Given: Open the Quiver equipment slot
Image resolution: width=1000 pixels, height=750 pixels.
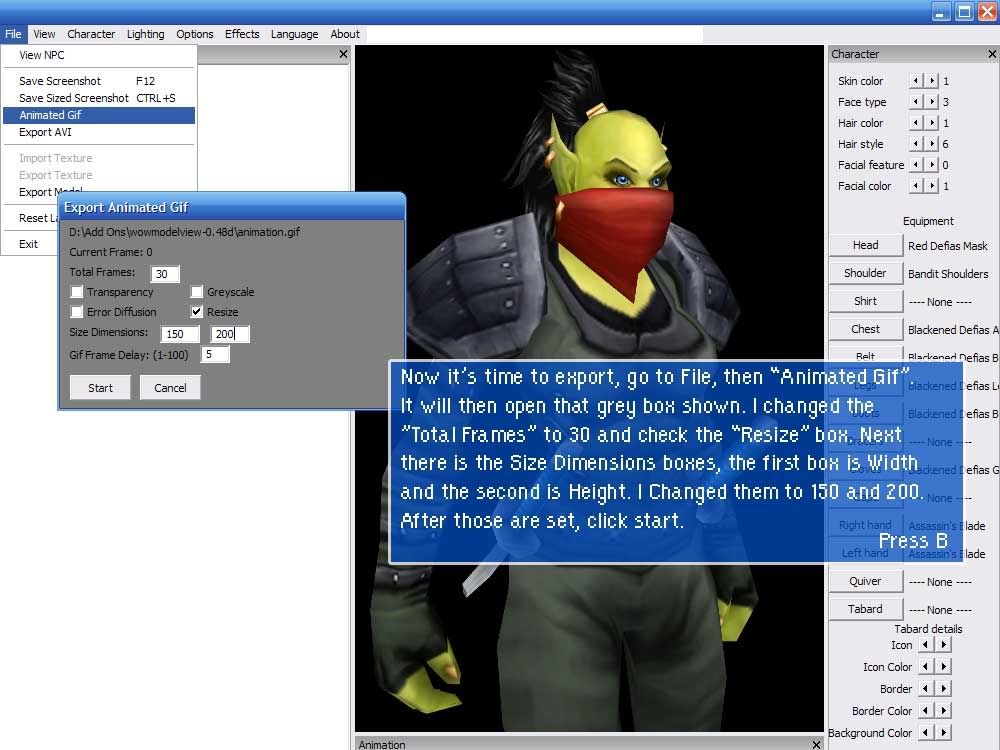Looking at the screenshot, I should tap(865, 582).
